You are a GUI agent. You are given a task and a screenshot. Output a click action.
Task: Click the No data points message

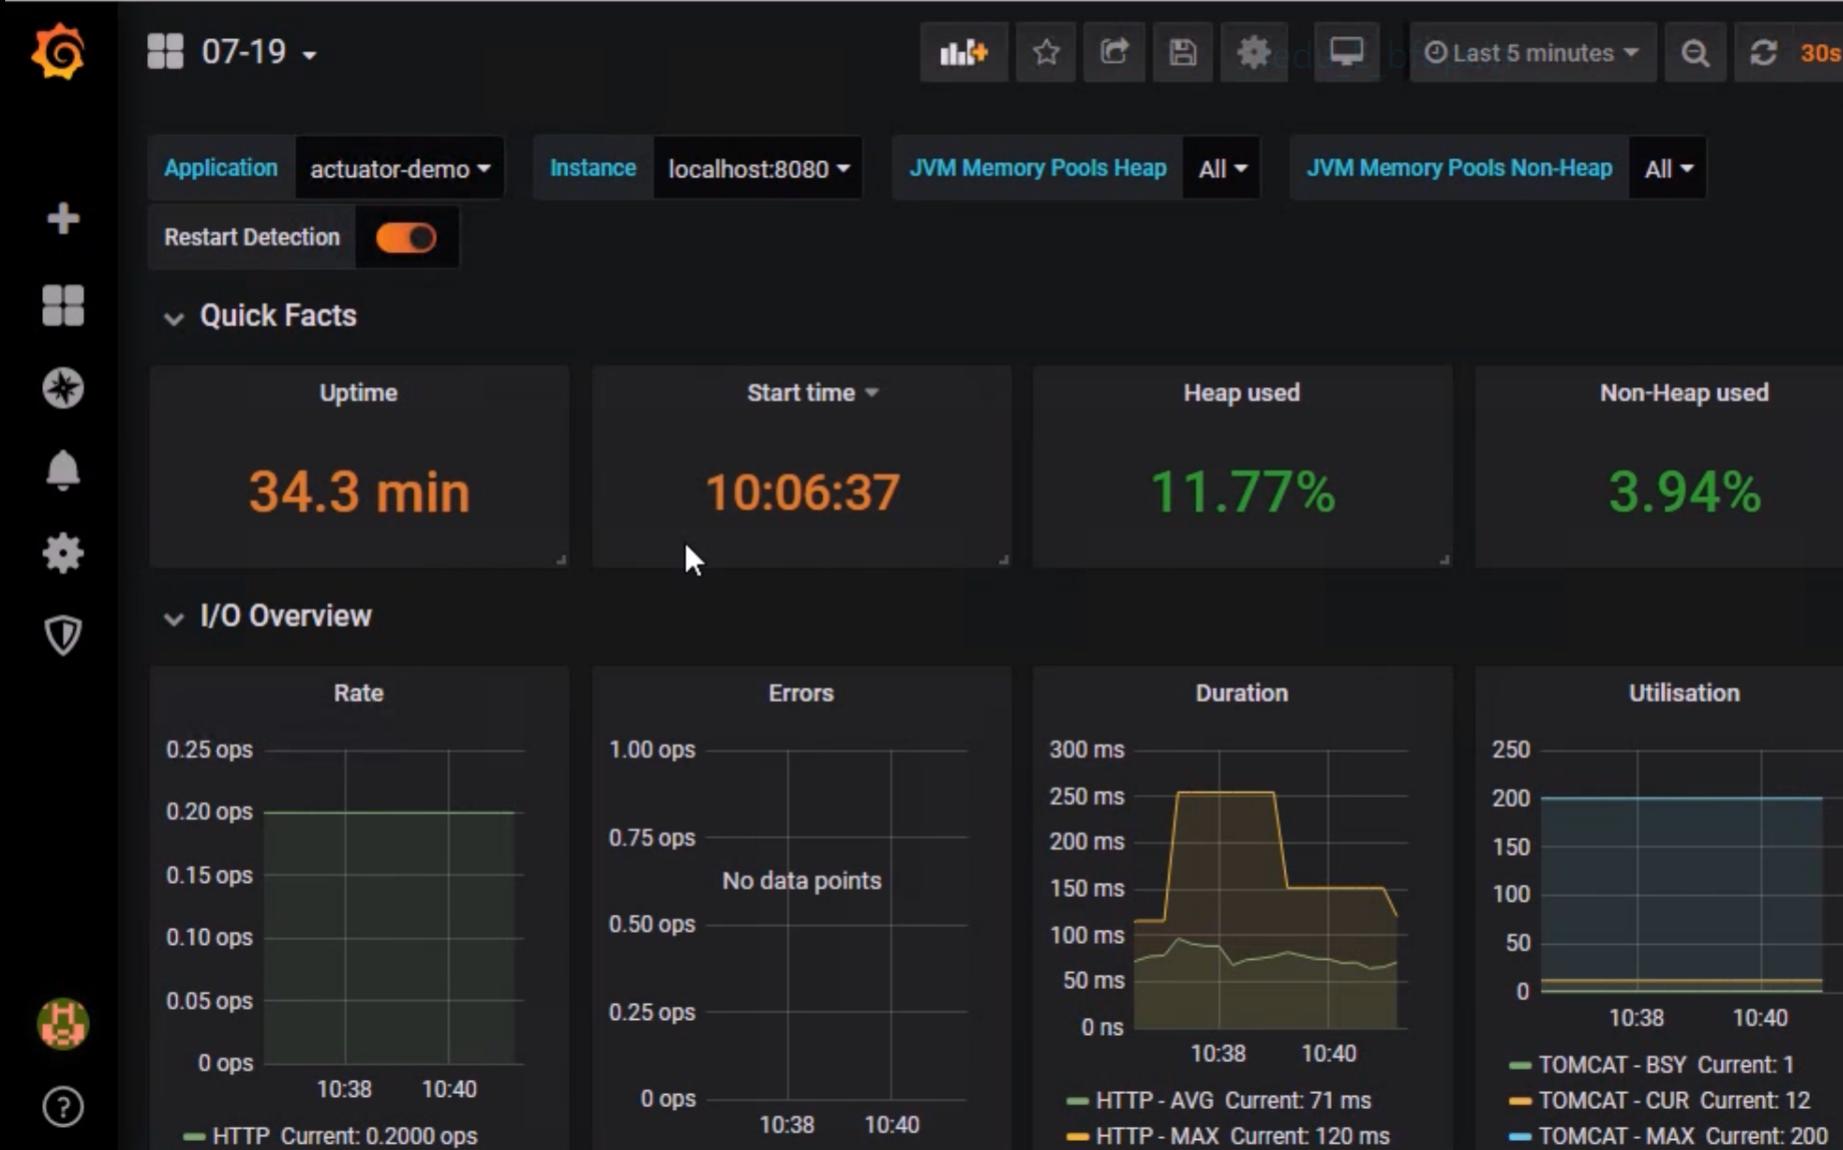pyautogui.click(x=801, y=881)
